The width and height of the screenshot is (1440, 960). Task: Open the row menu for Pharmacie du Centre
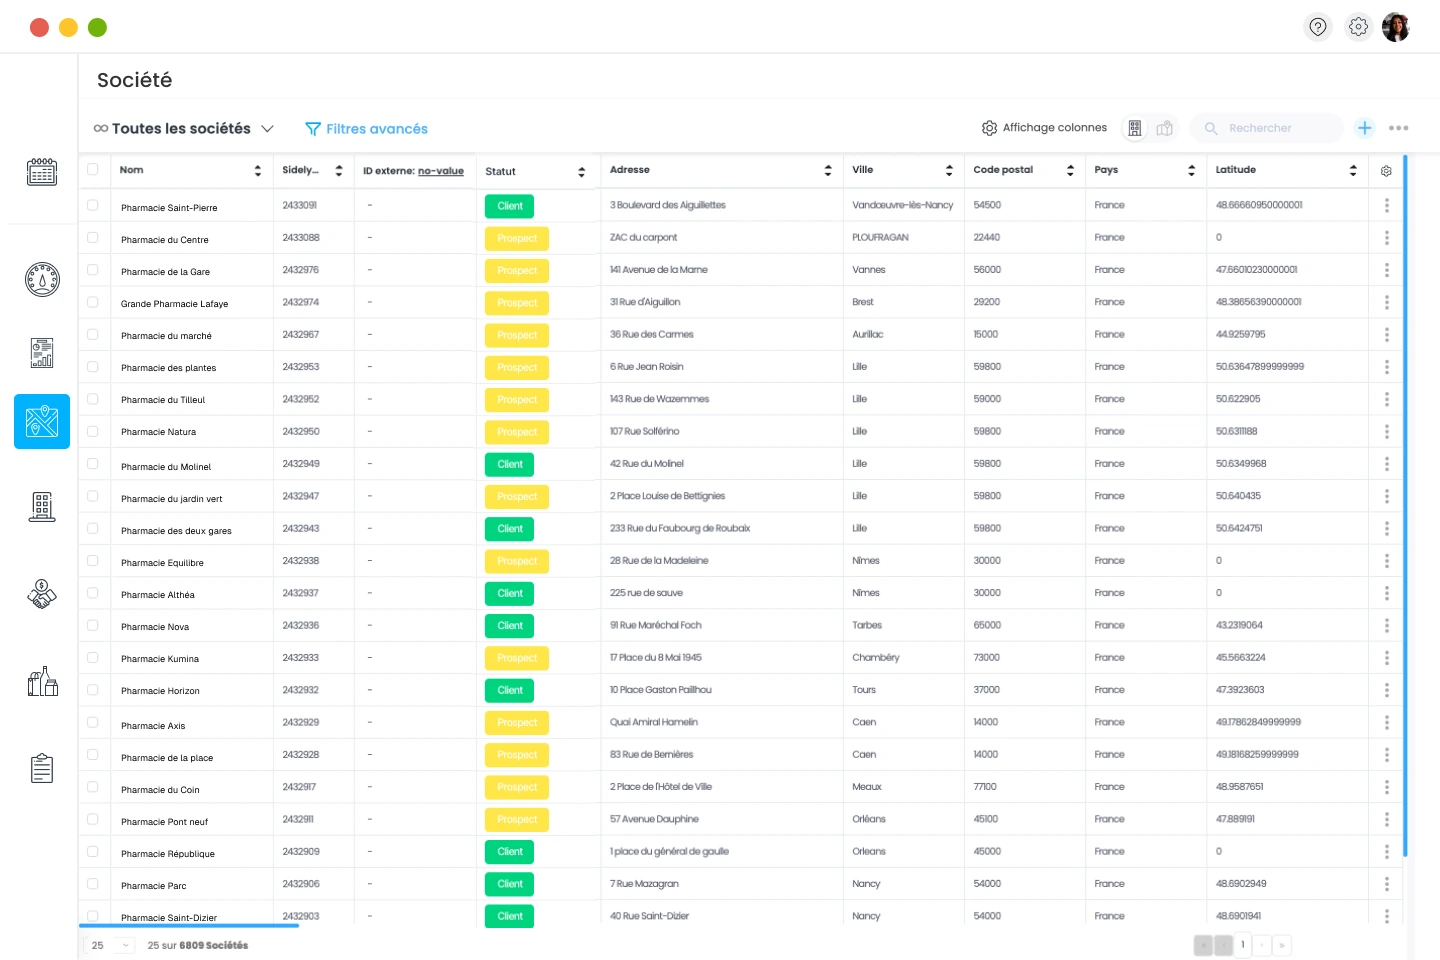tap(1387, 237)
